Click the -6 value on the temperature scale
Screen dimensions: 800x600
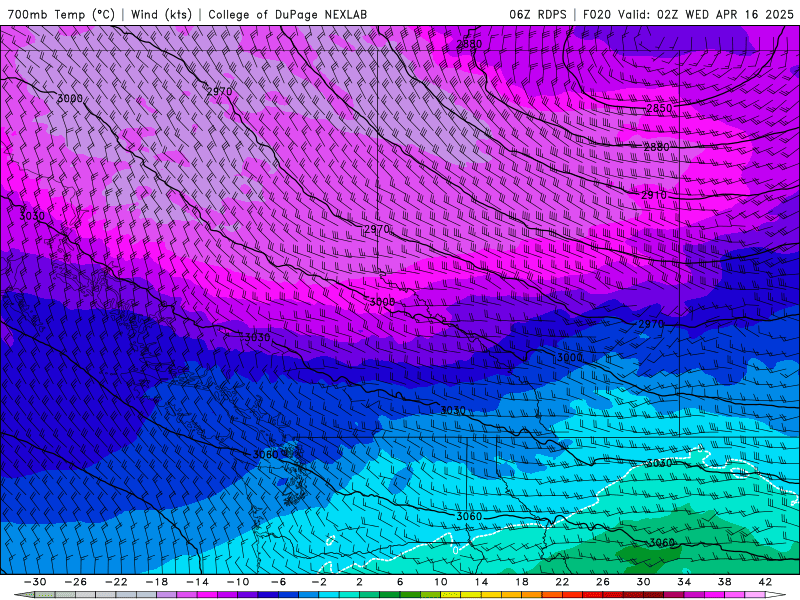[279, 582]
